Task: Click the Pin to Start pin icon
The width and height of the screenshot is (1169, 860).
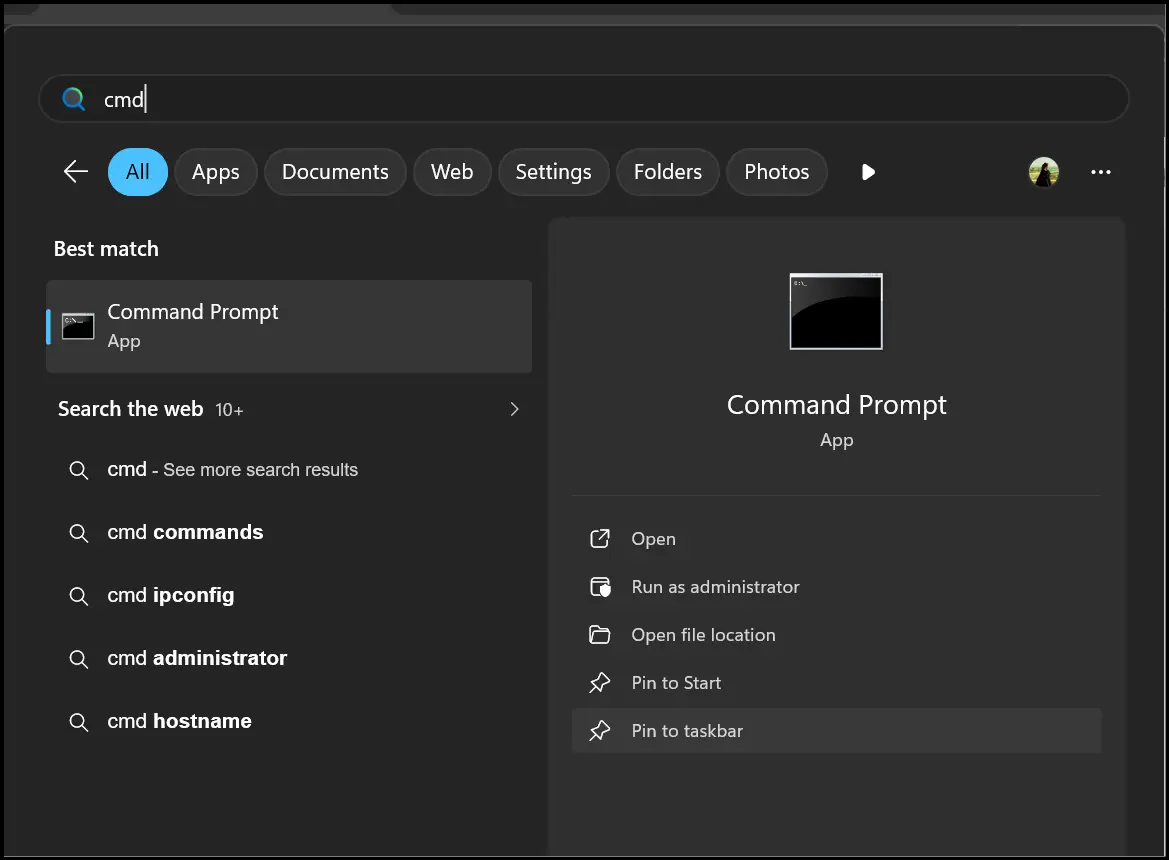Action: 600,682
